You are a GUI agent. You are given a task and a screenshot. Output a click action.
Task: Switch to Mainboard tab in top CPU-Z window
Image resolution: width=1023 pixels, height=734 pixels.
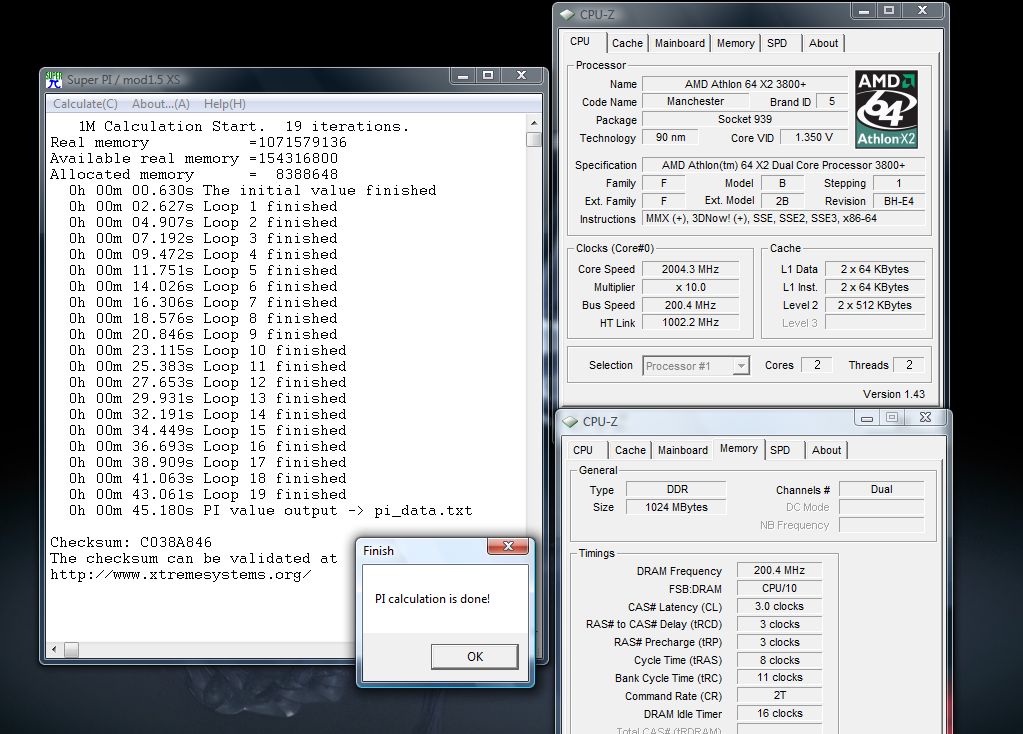[x=680, y=43]
